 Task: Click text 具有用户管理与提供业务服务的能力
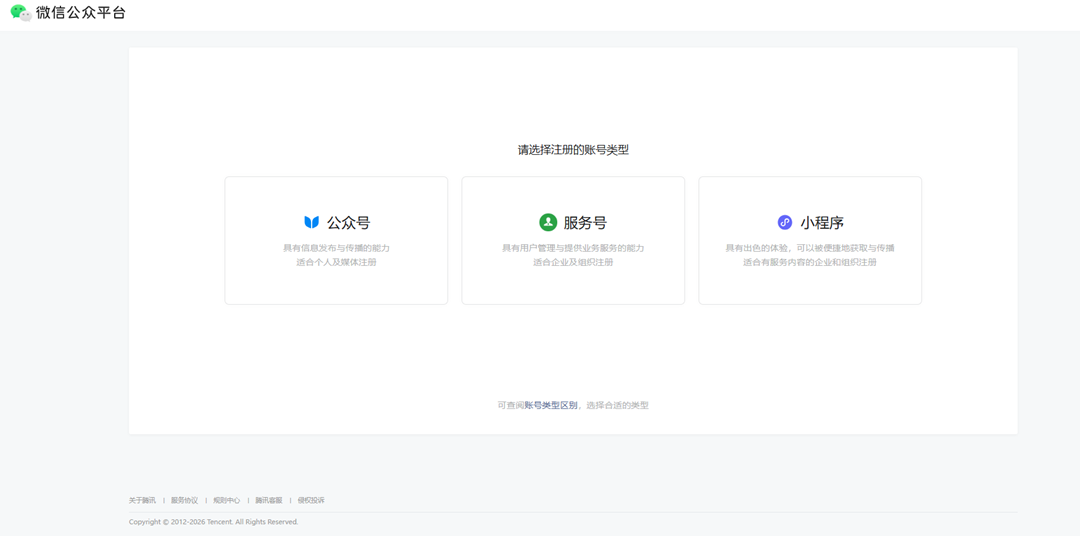click(573, 248)
